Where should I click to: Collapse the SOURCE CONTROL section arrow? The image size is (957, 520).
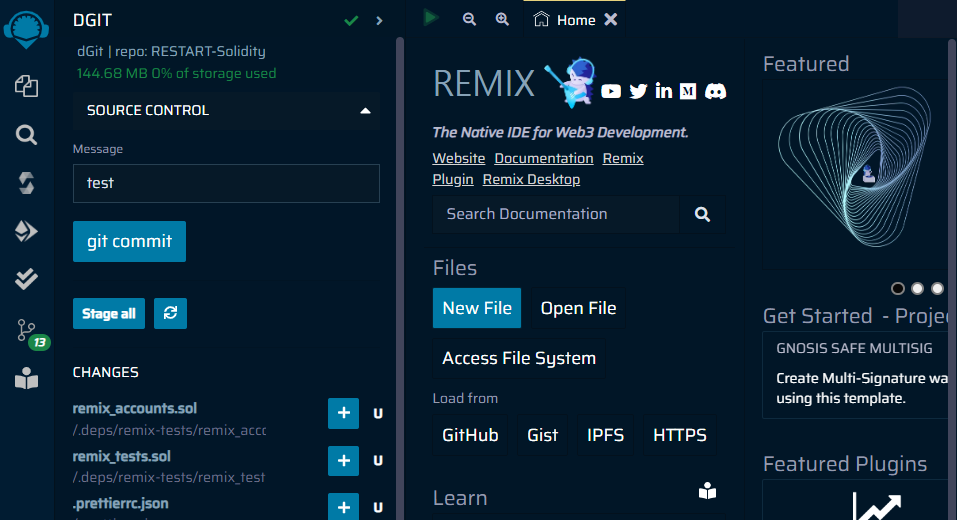point(365,110)
